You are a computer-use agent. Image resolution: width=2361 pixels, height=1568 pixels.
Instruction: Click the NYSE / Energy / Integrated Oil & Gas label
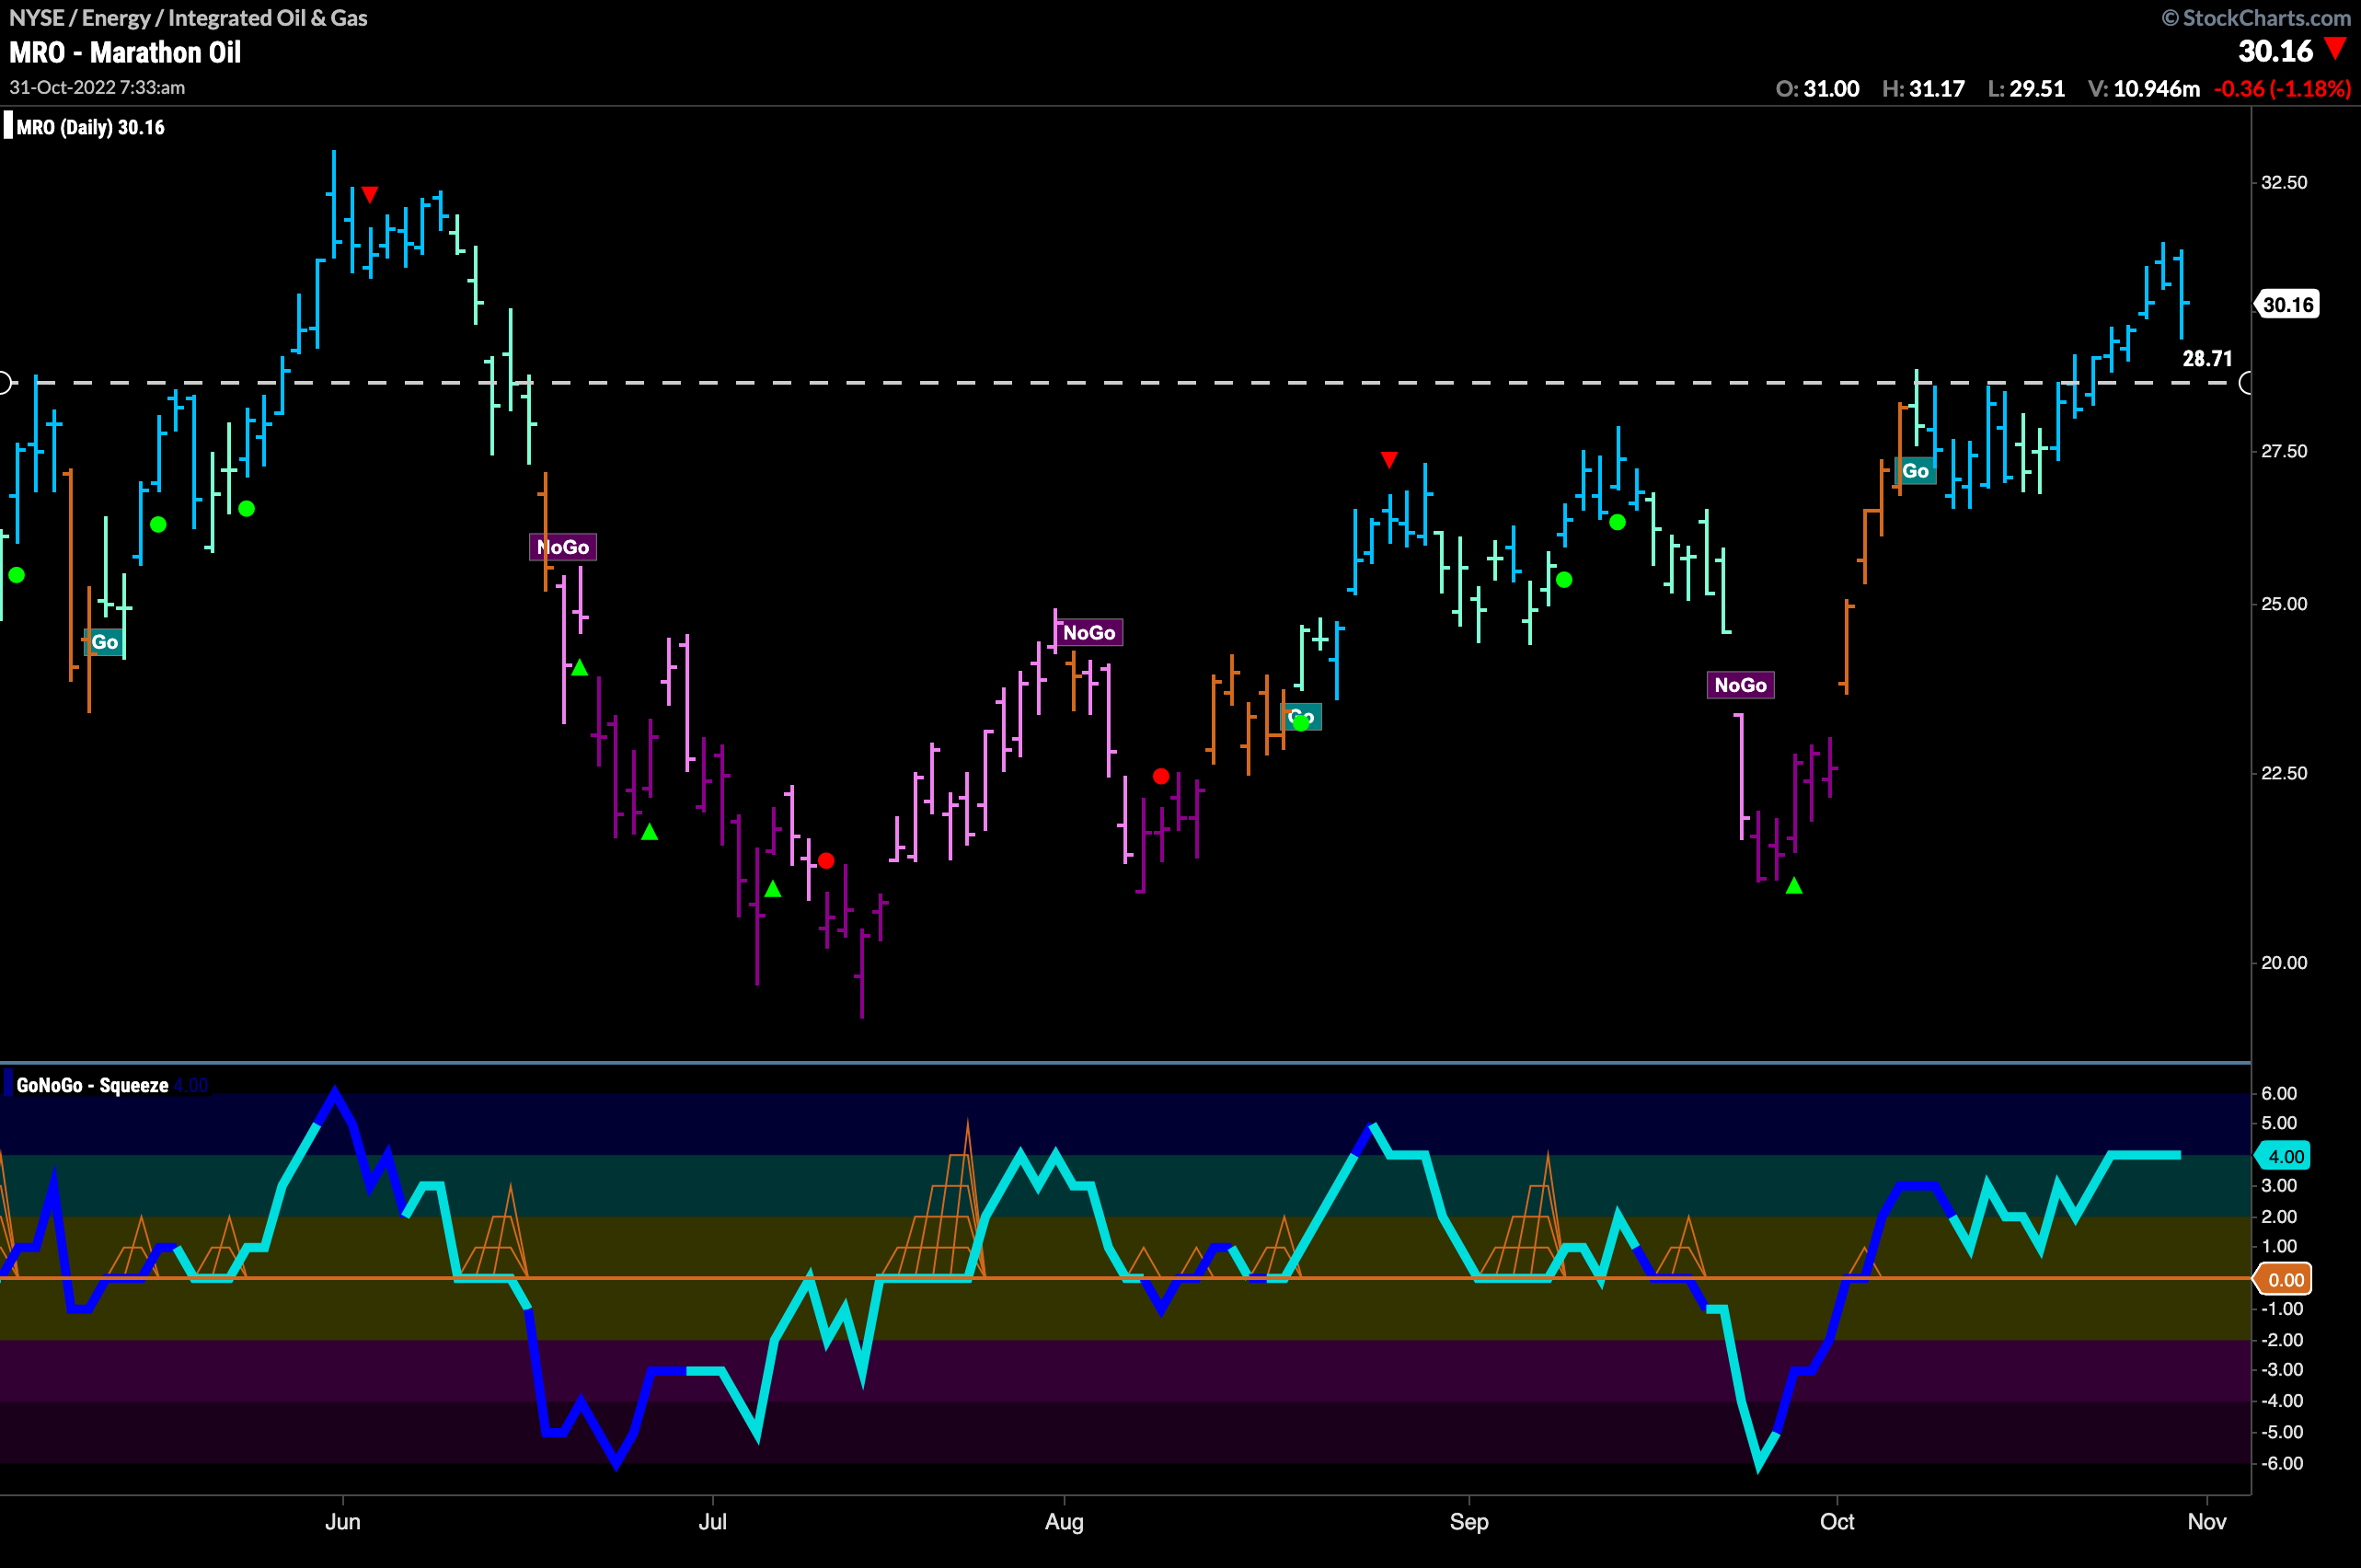click(188, 17)
